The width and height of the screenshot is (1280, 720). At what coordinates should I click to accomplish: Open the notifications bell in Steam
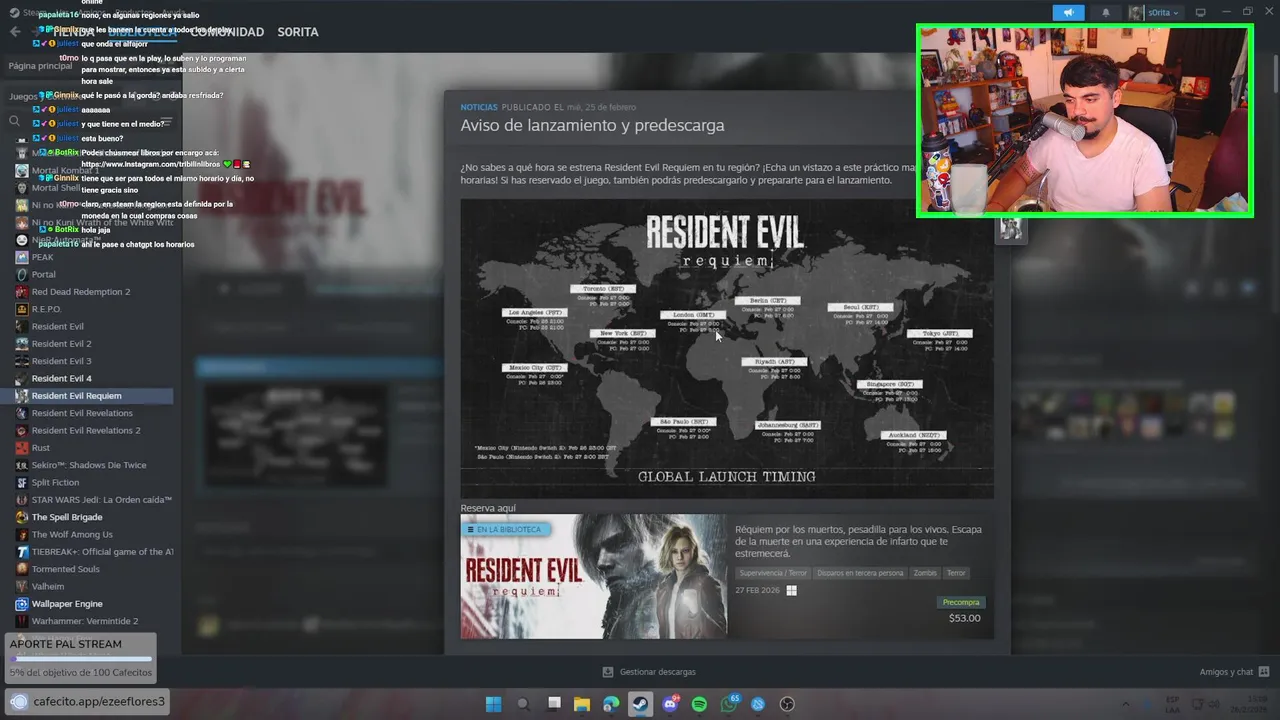pos(1105,13)
